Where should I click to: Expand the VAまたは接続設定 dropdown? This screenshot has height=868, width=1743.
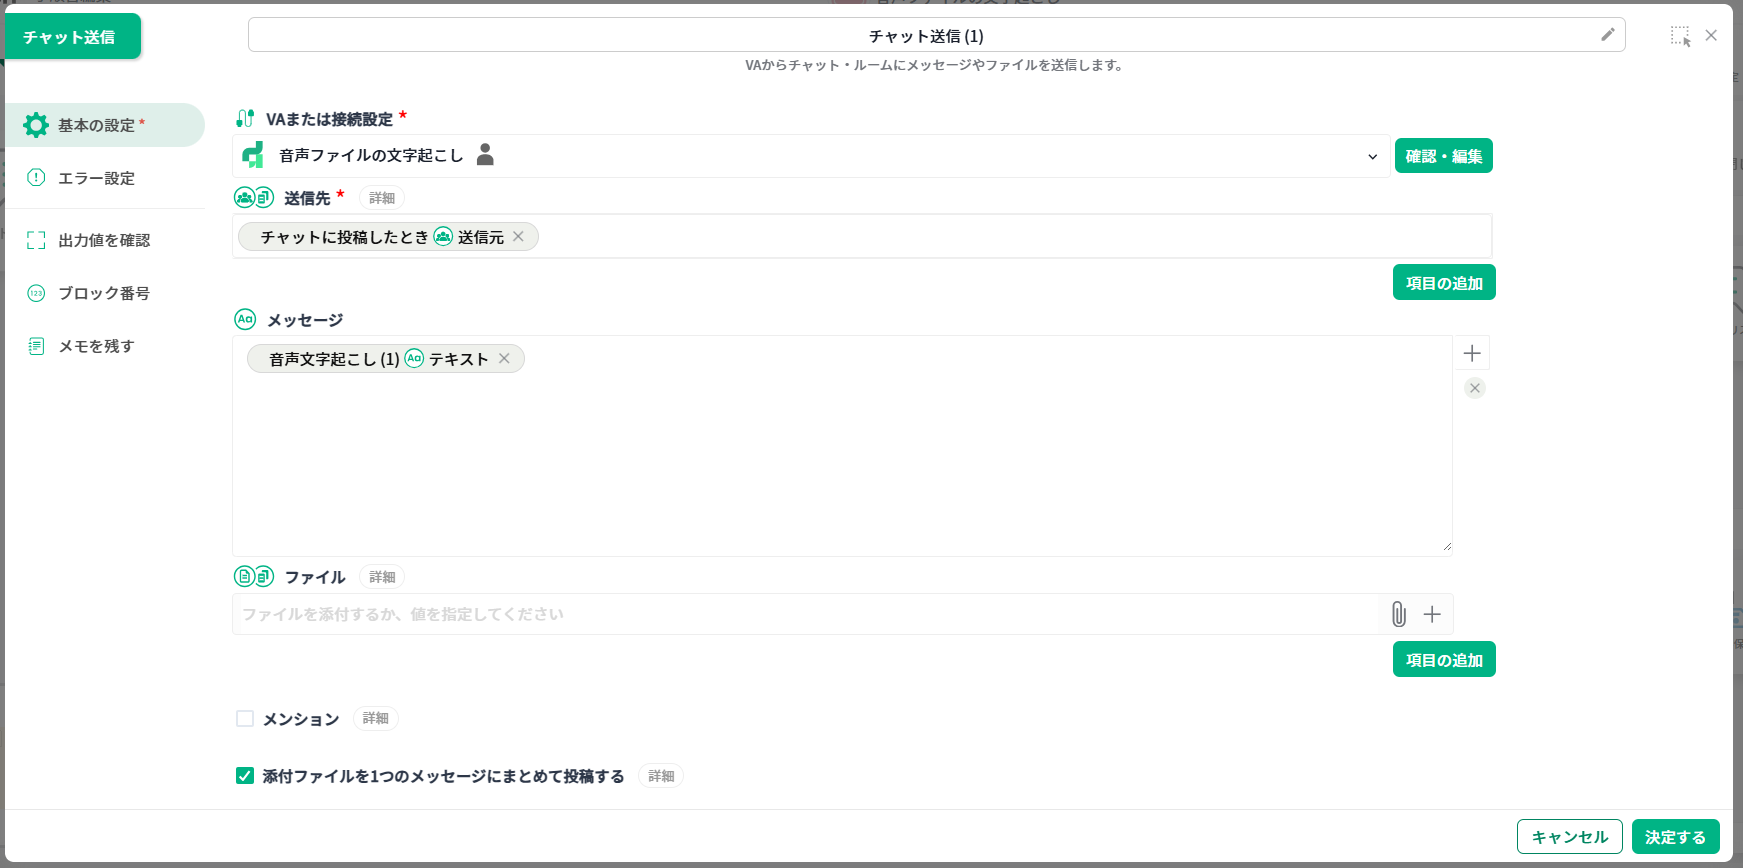tap(1371, 157)
